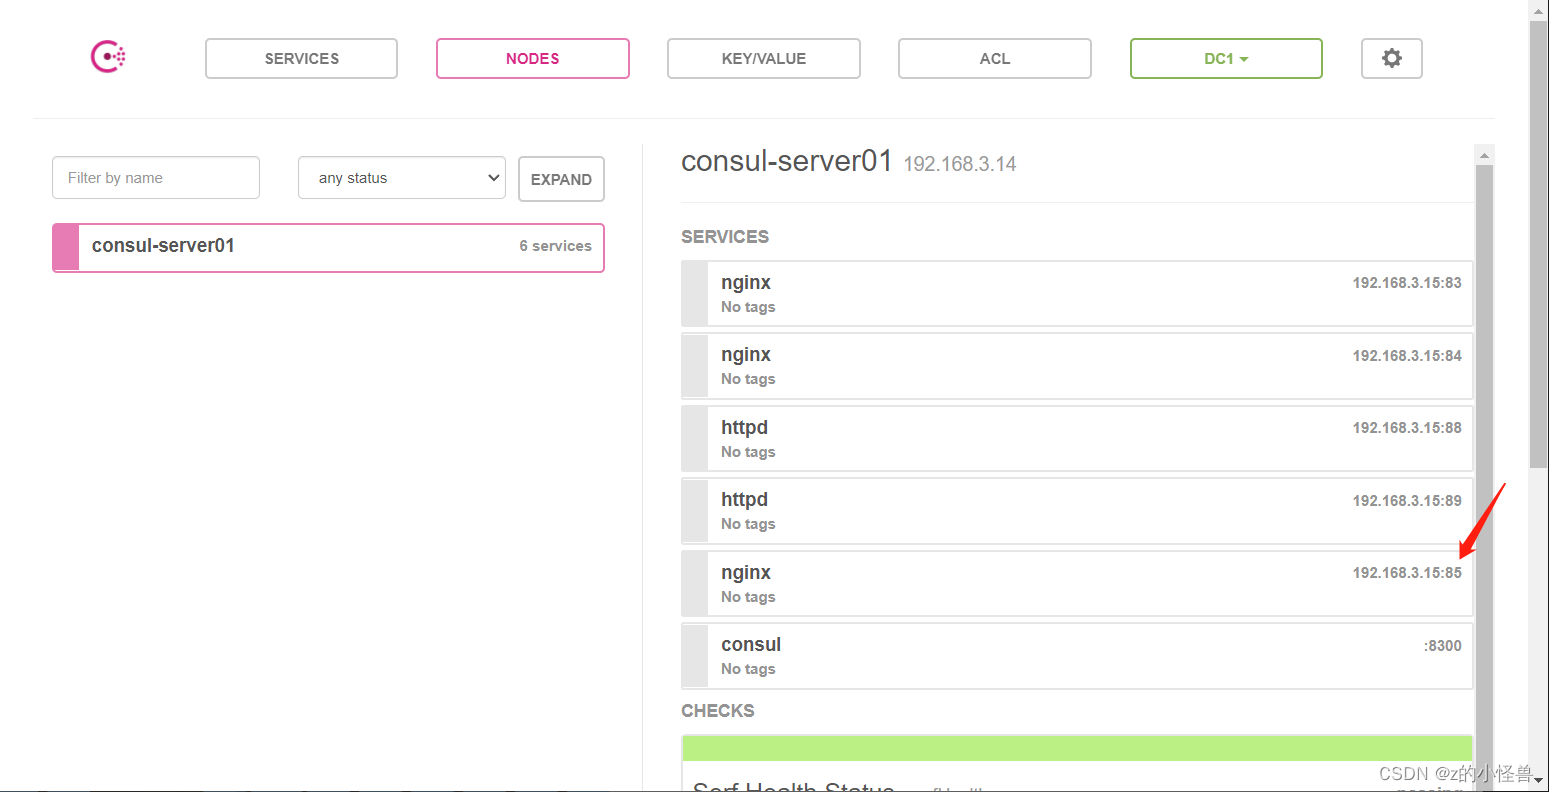This screenshot has width=1549, height=792.
Task: Open nginx service on port 83
Action: click(1077, 294)
